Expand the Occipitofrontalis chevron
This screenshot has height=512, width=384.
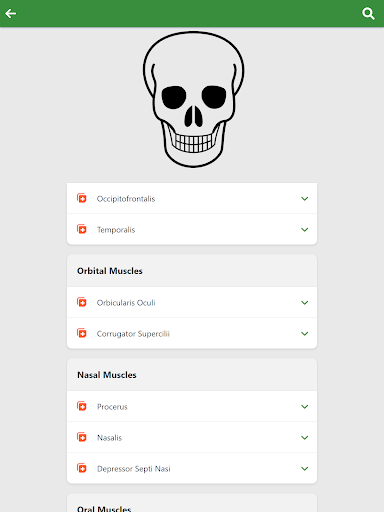coord(305,199)
